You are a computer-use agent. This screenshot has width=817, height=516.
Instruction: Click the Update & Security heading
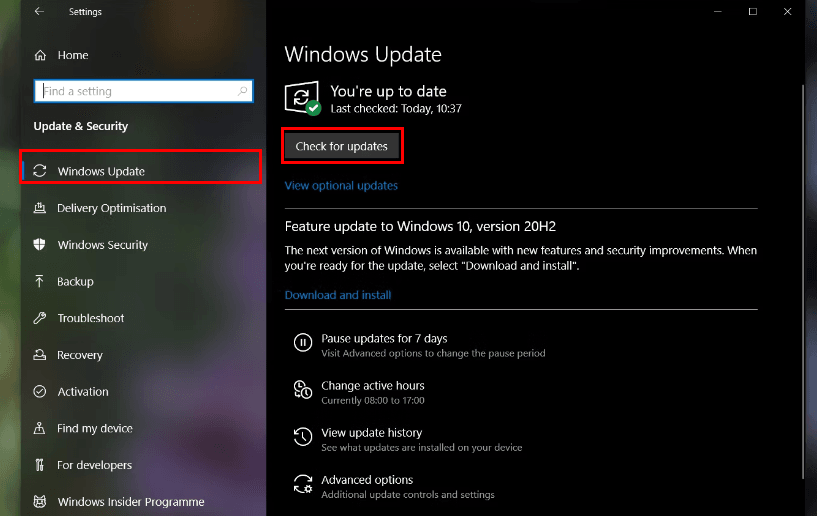click(81, 126)
